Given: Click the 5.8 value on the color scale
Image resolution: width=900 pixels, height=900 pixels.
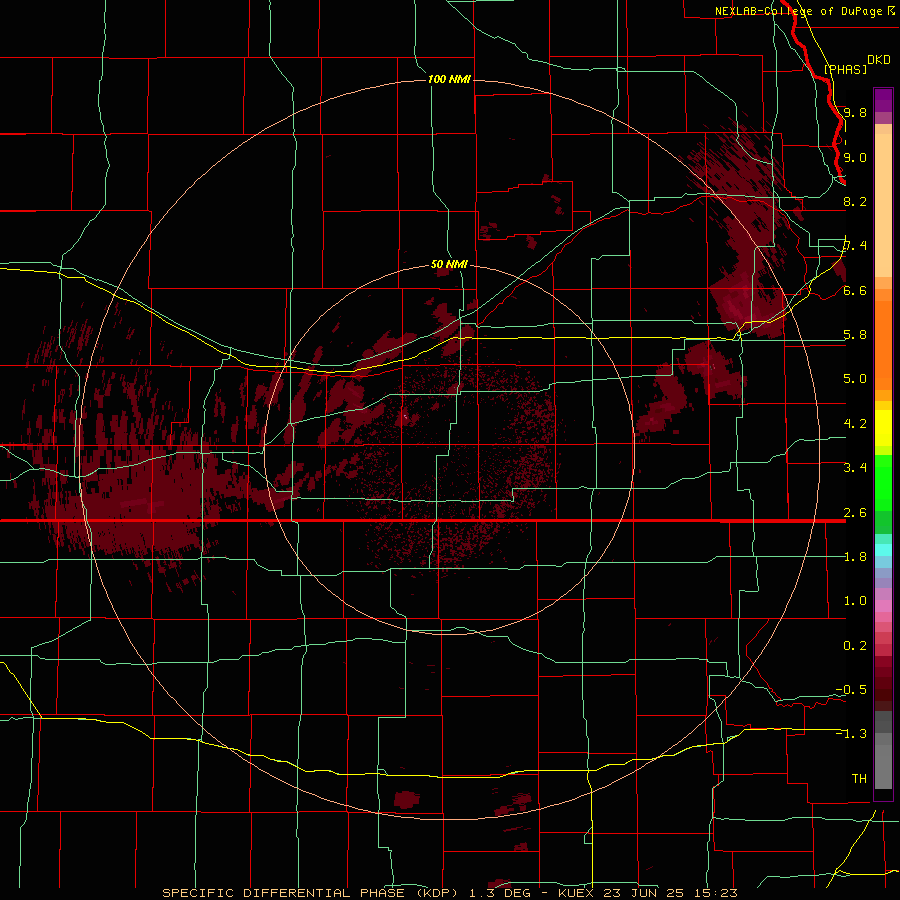Looking at the screenshot, I should [855, 335].
